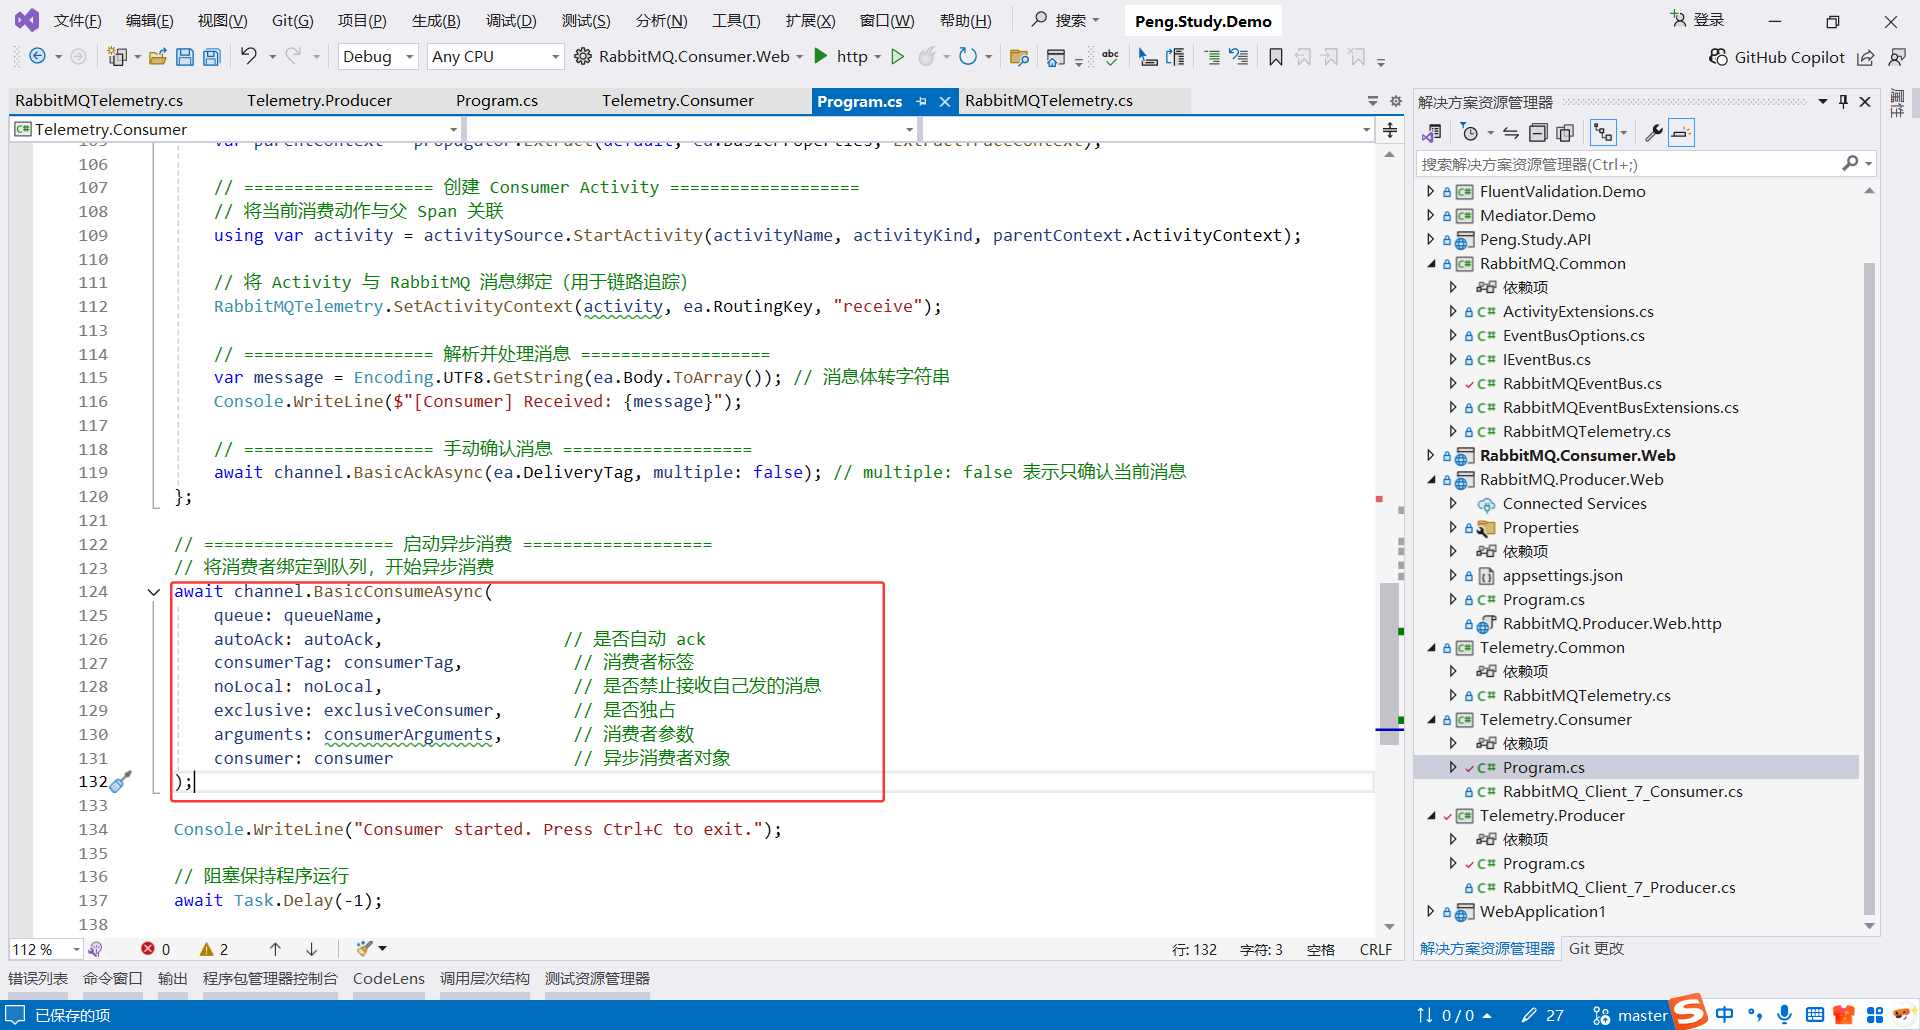The image size is (1920, 1030).
Task: Expand the FluentValidation.Demo project node
Action: (x=1430, y=191)
